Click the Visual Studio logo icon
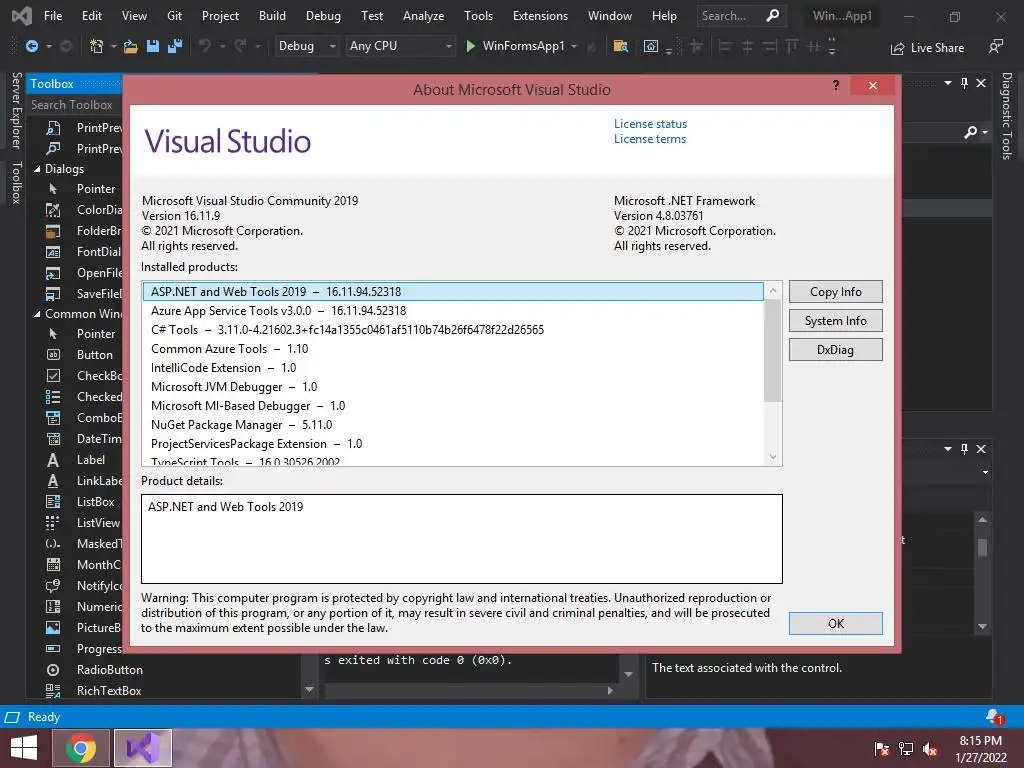The image size is (1024, 768). (22, 15)
